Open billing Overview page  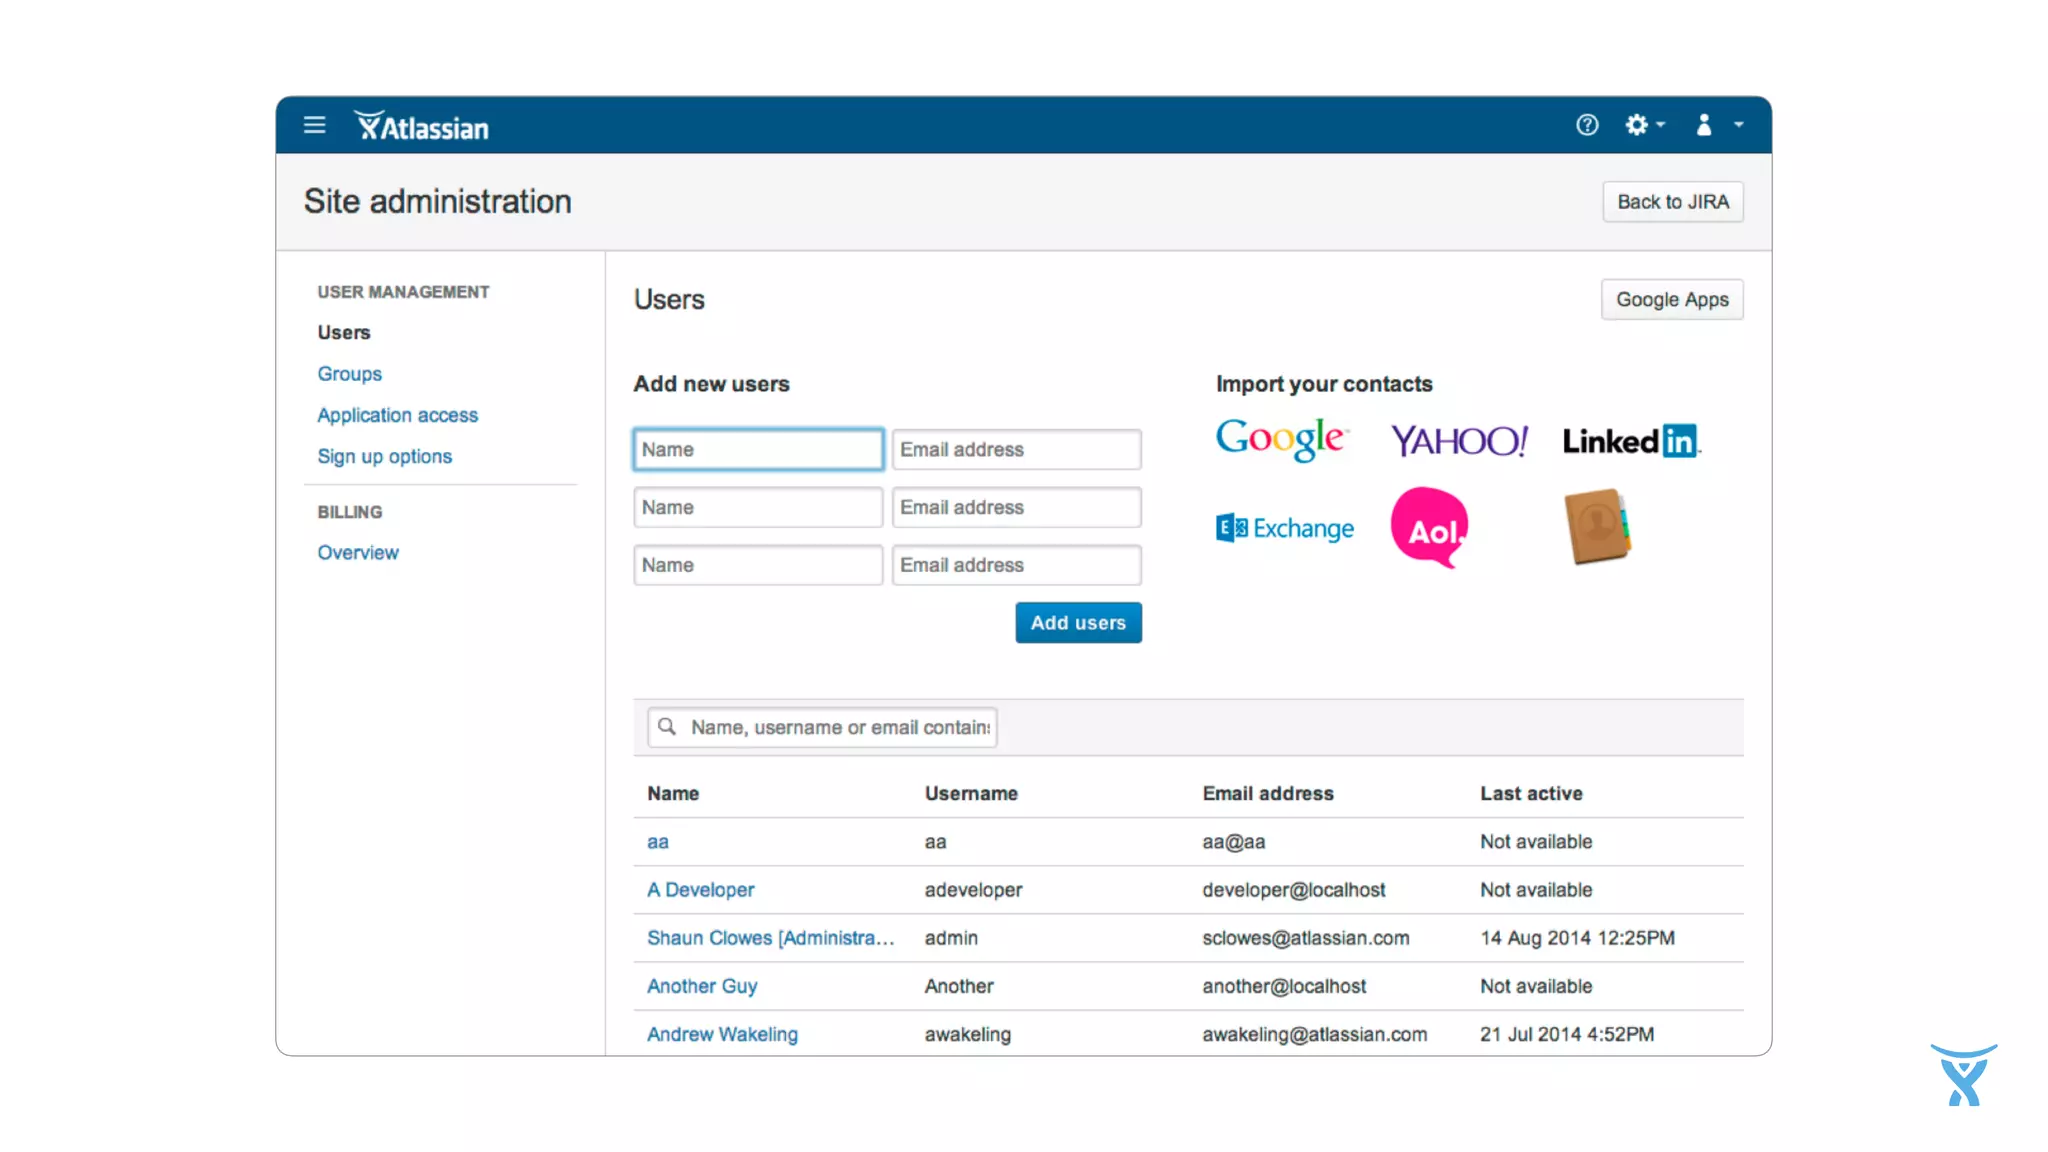coord(357,553)
